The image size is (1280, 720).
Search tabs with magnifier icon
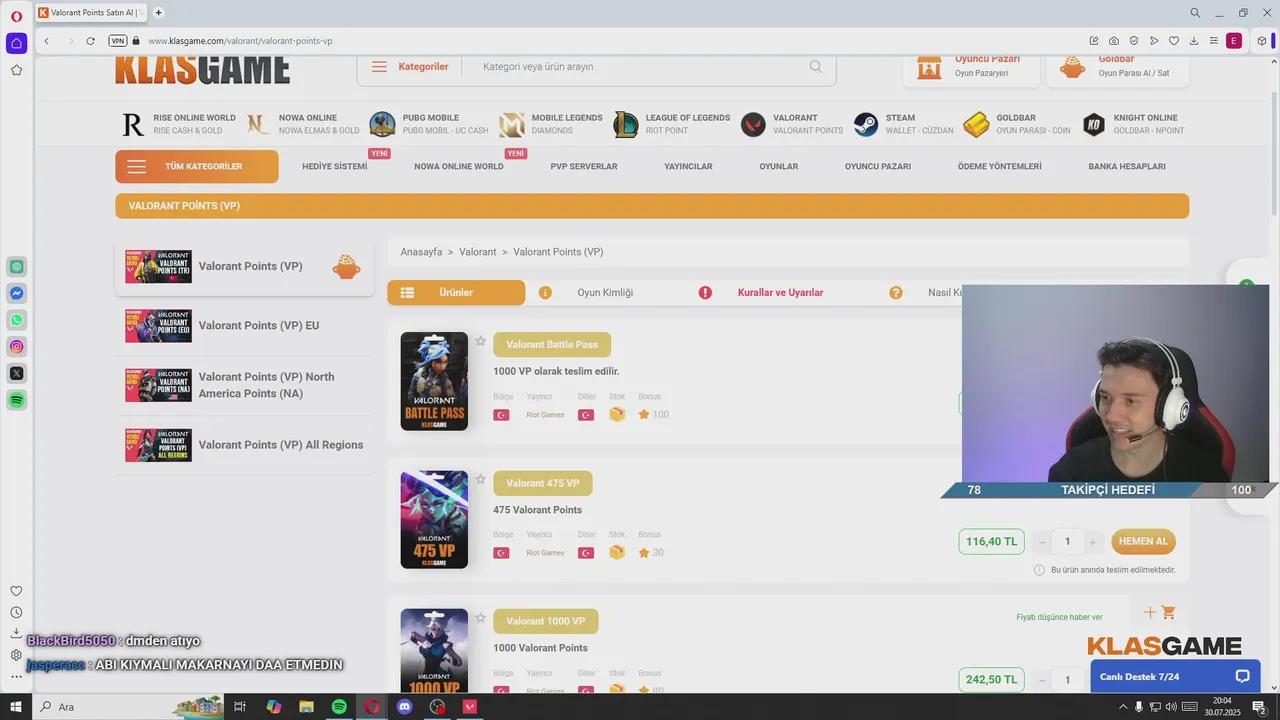point(1195,13)
